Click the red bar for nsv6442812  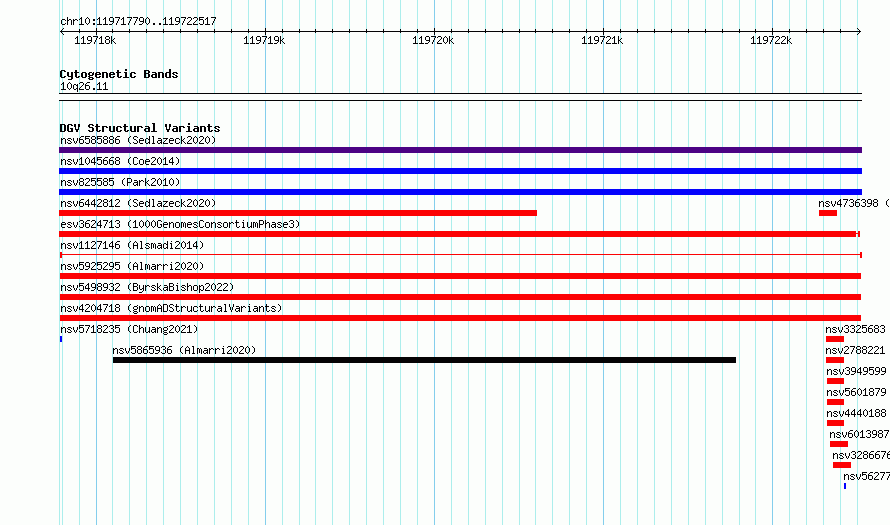[x=298, y=213]
